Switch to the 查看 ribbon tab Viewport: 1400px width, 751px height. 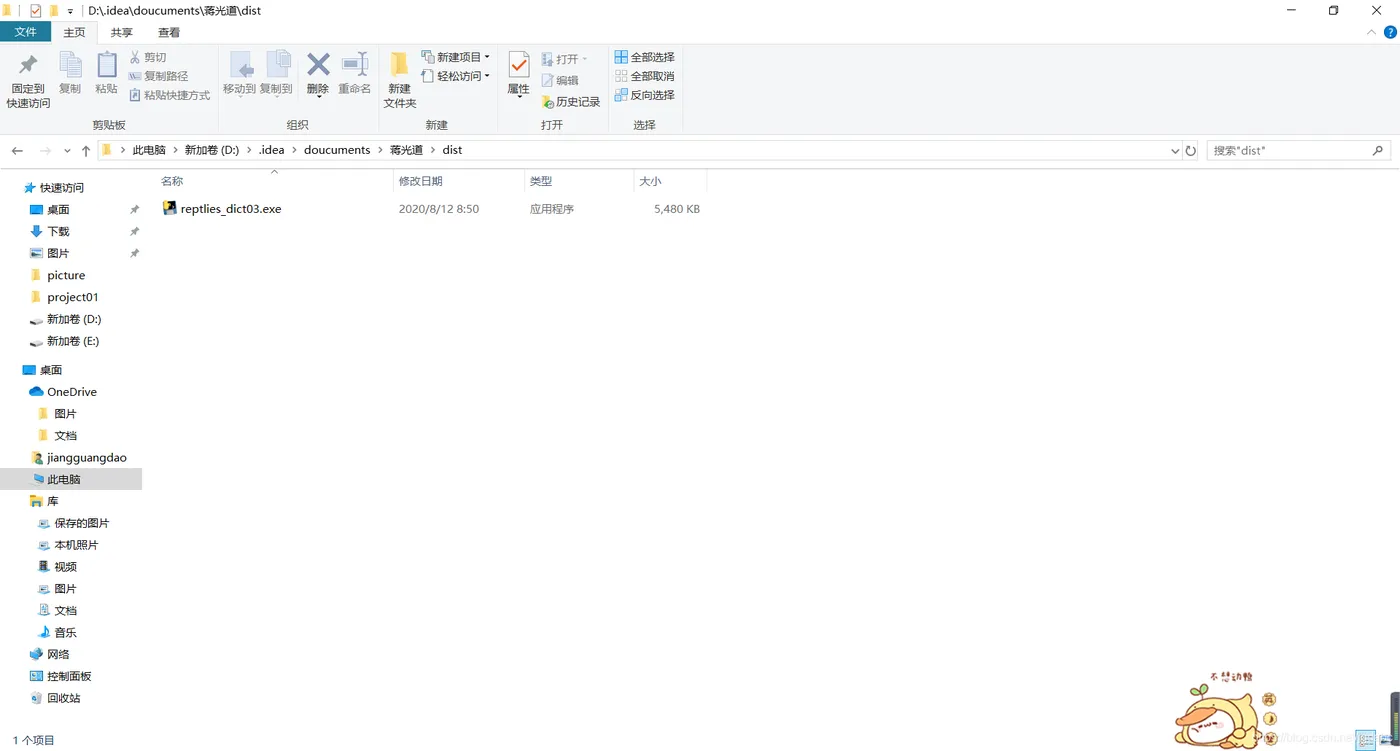tap(168, 32)
